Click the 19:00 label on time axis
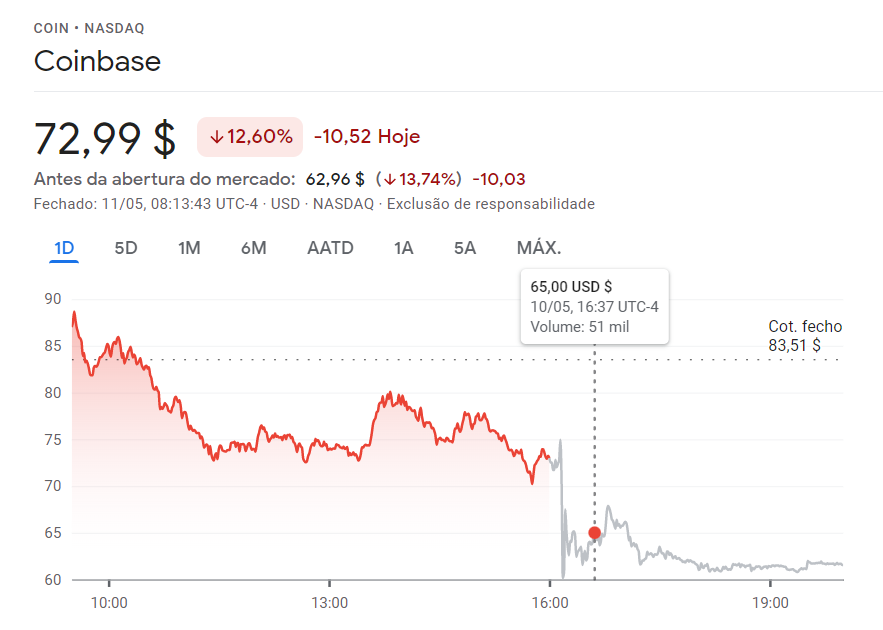Screen dimensions: 883x630 pos(770,603)
